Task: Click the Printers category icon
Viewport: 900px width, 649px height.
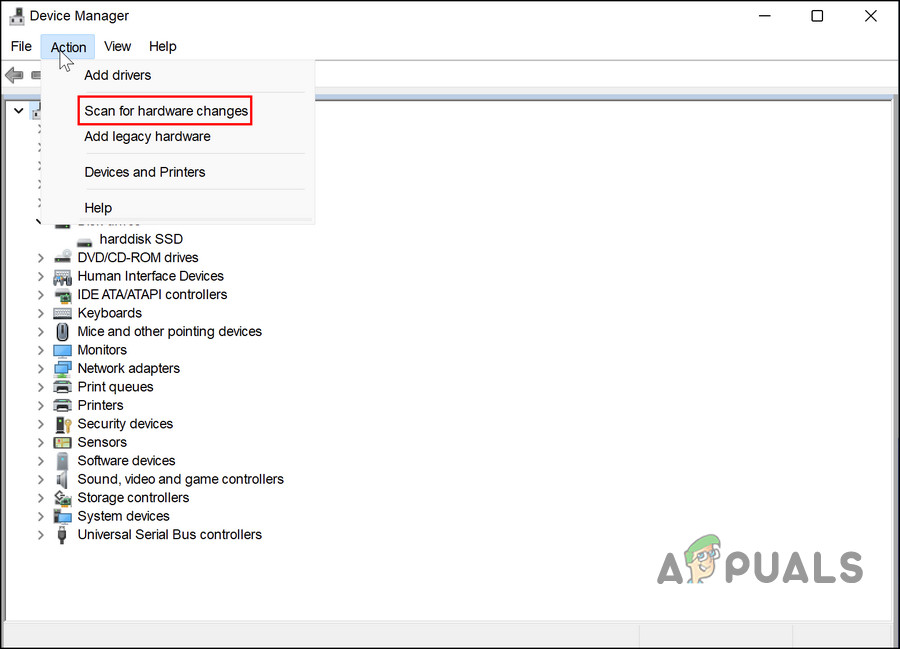Action: [63, 405]
